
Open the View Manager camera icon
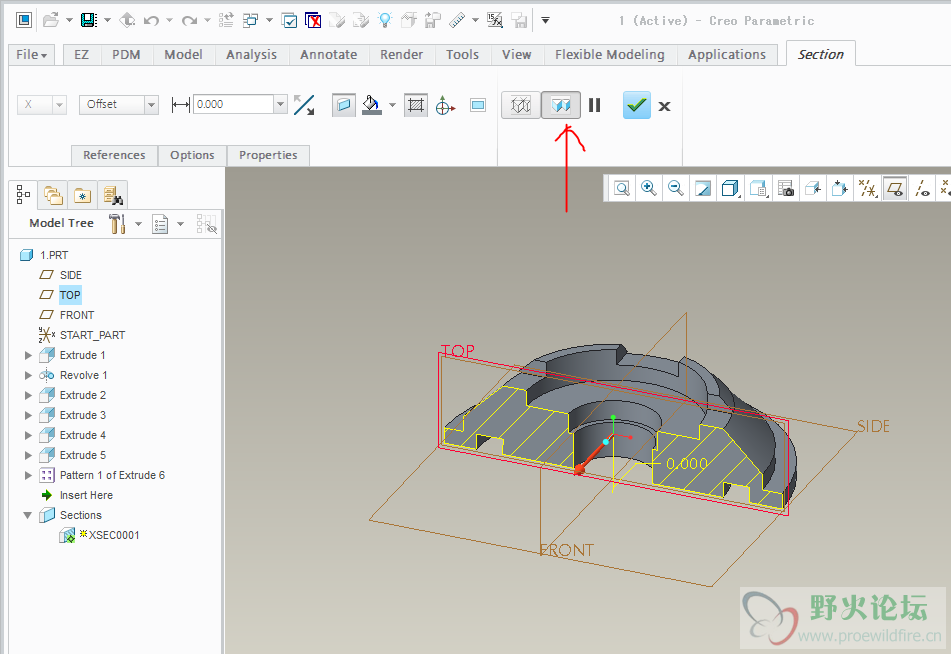(x=785, y=189)
